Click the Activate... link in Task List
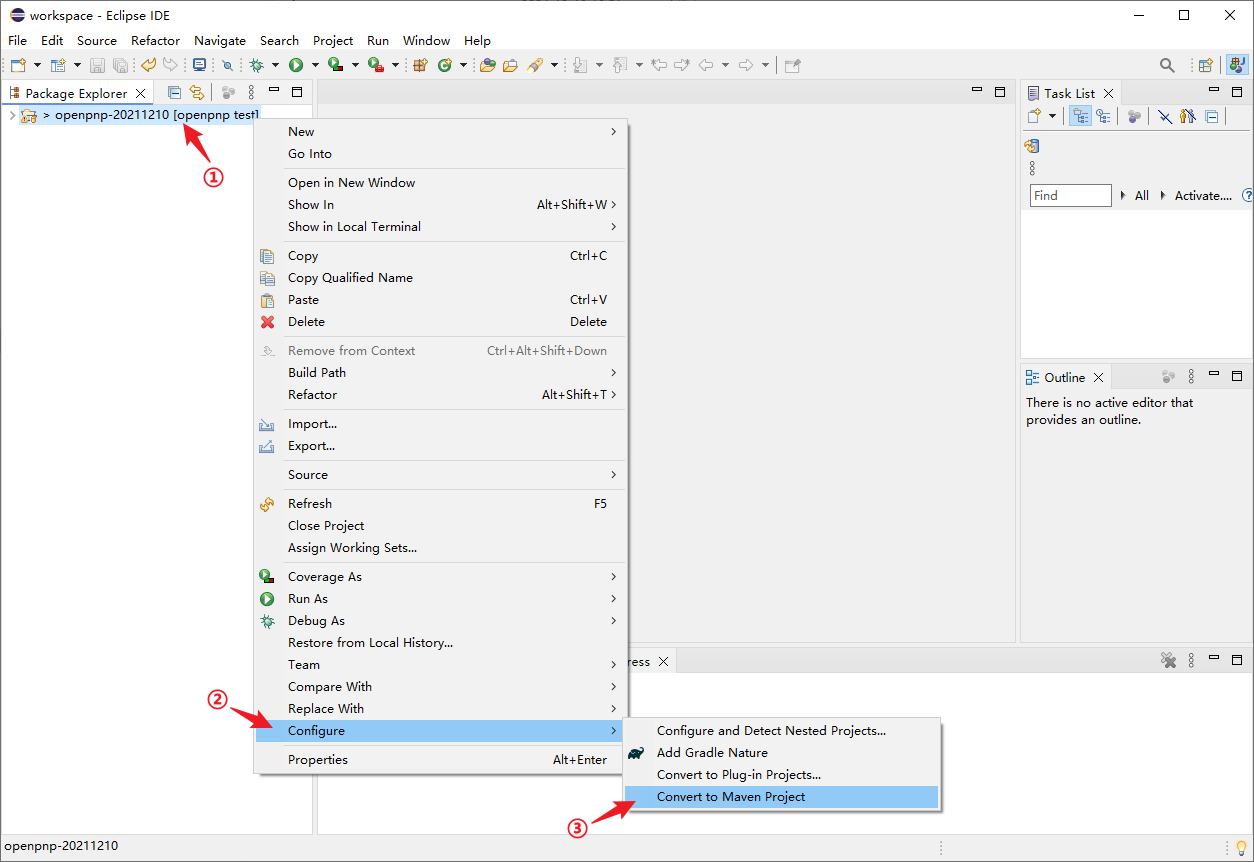The height and width of the screenshot is (862, 1254). [x=1202, y=196]
